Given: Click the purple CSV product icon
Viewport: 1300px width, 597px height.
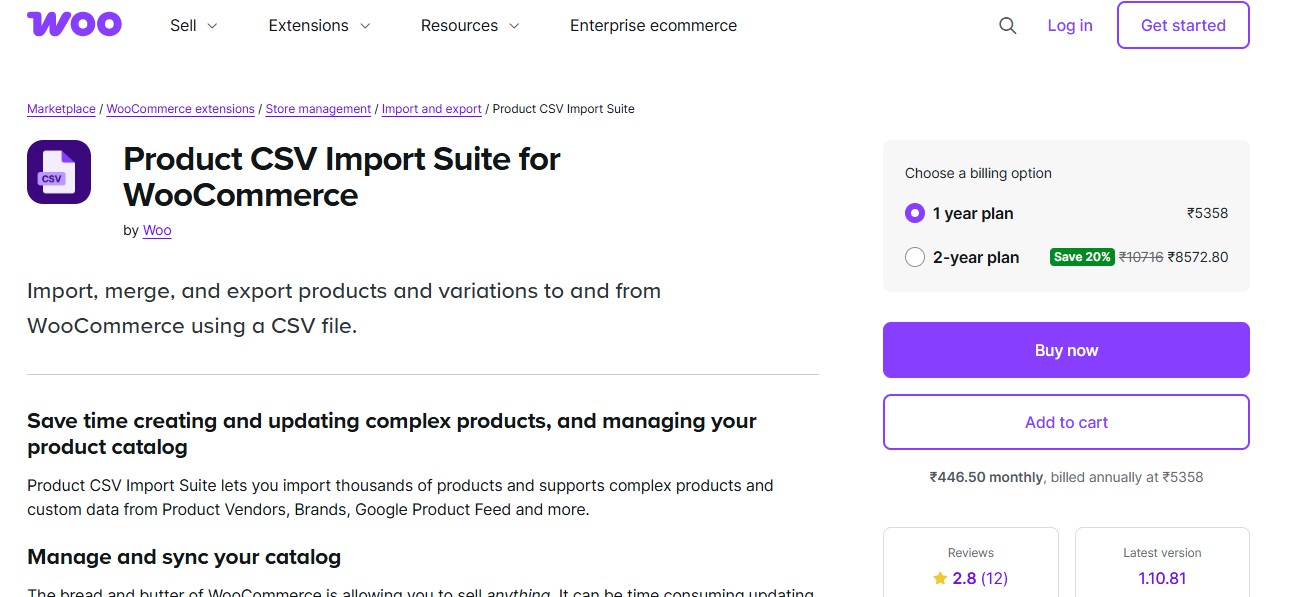Looking at the screenshot, I should [x=58, y=171].
